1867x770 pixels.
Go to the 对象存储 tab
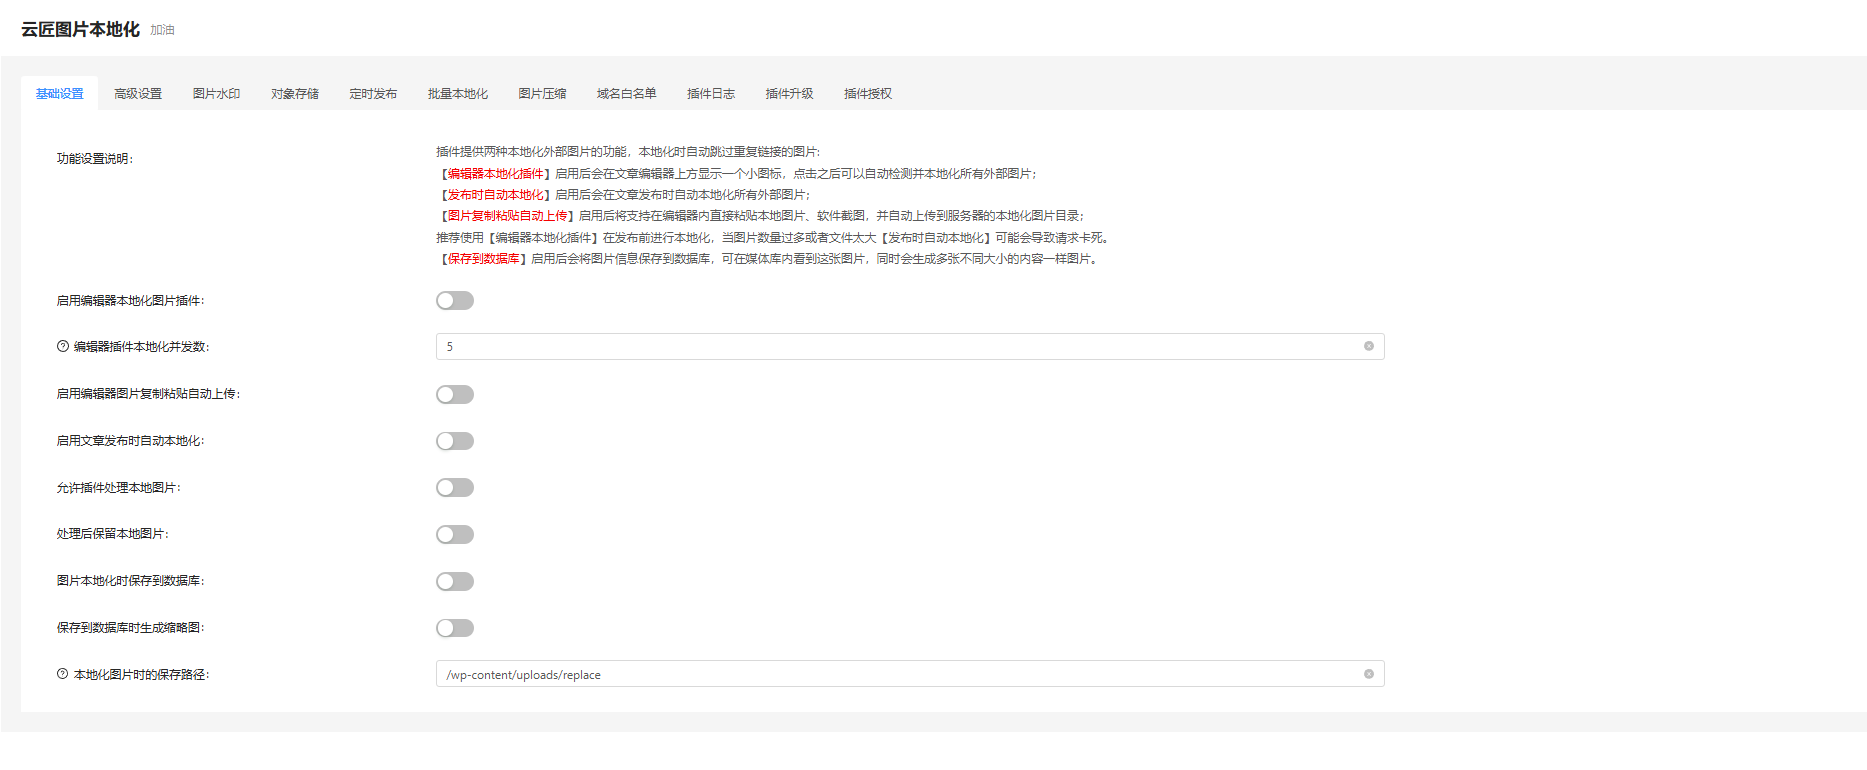pos(295,94)
